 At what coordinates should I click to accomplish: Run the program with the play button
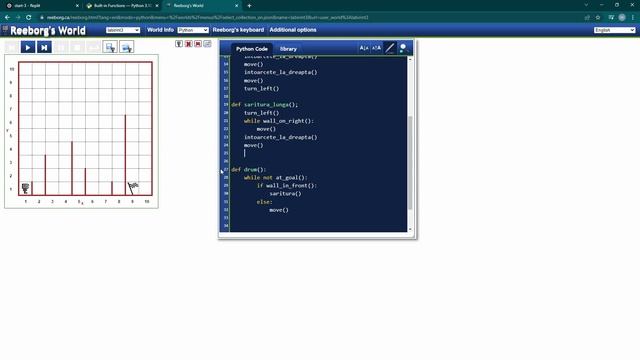coord(28,47)
